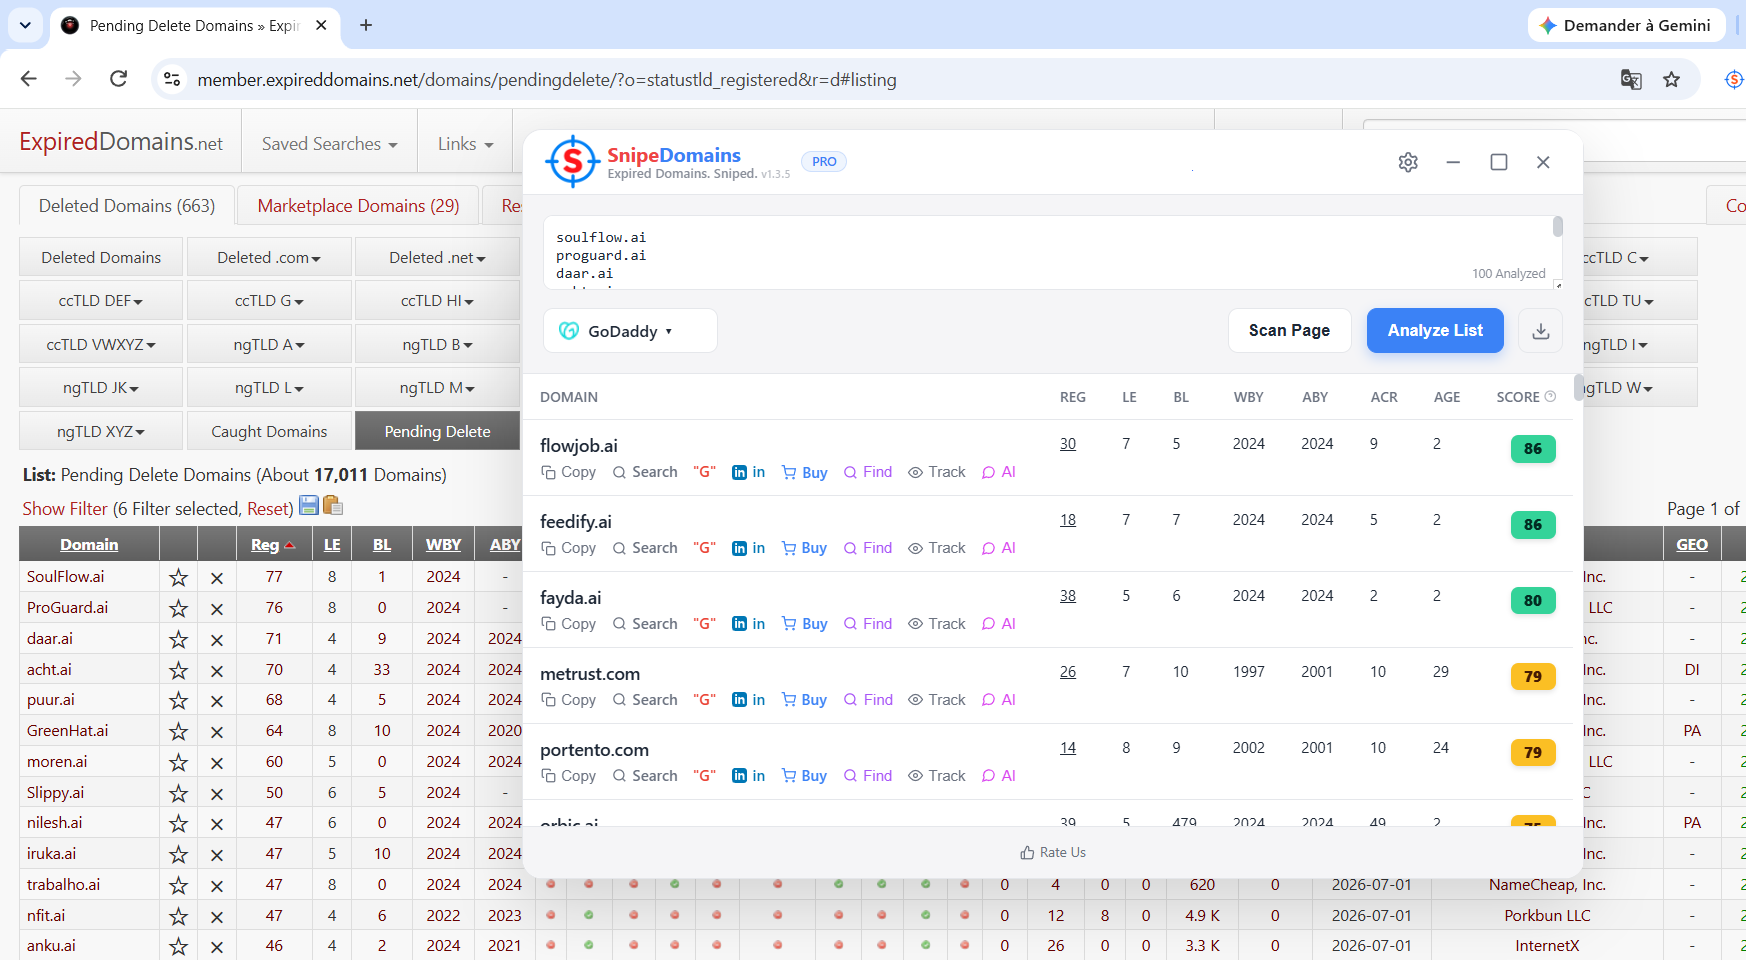This screenshot has height=960, width=1746.
Task: Reset the selected filters
Action: click(x=268, y=508)
